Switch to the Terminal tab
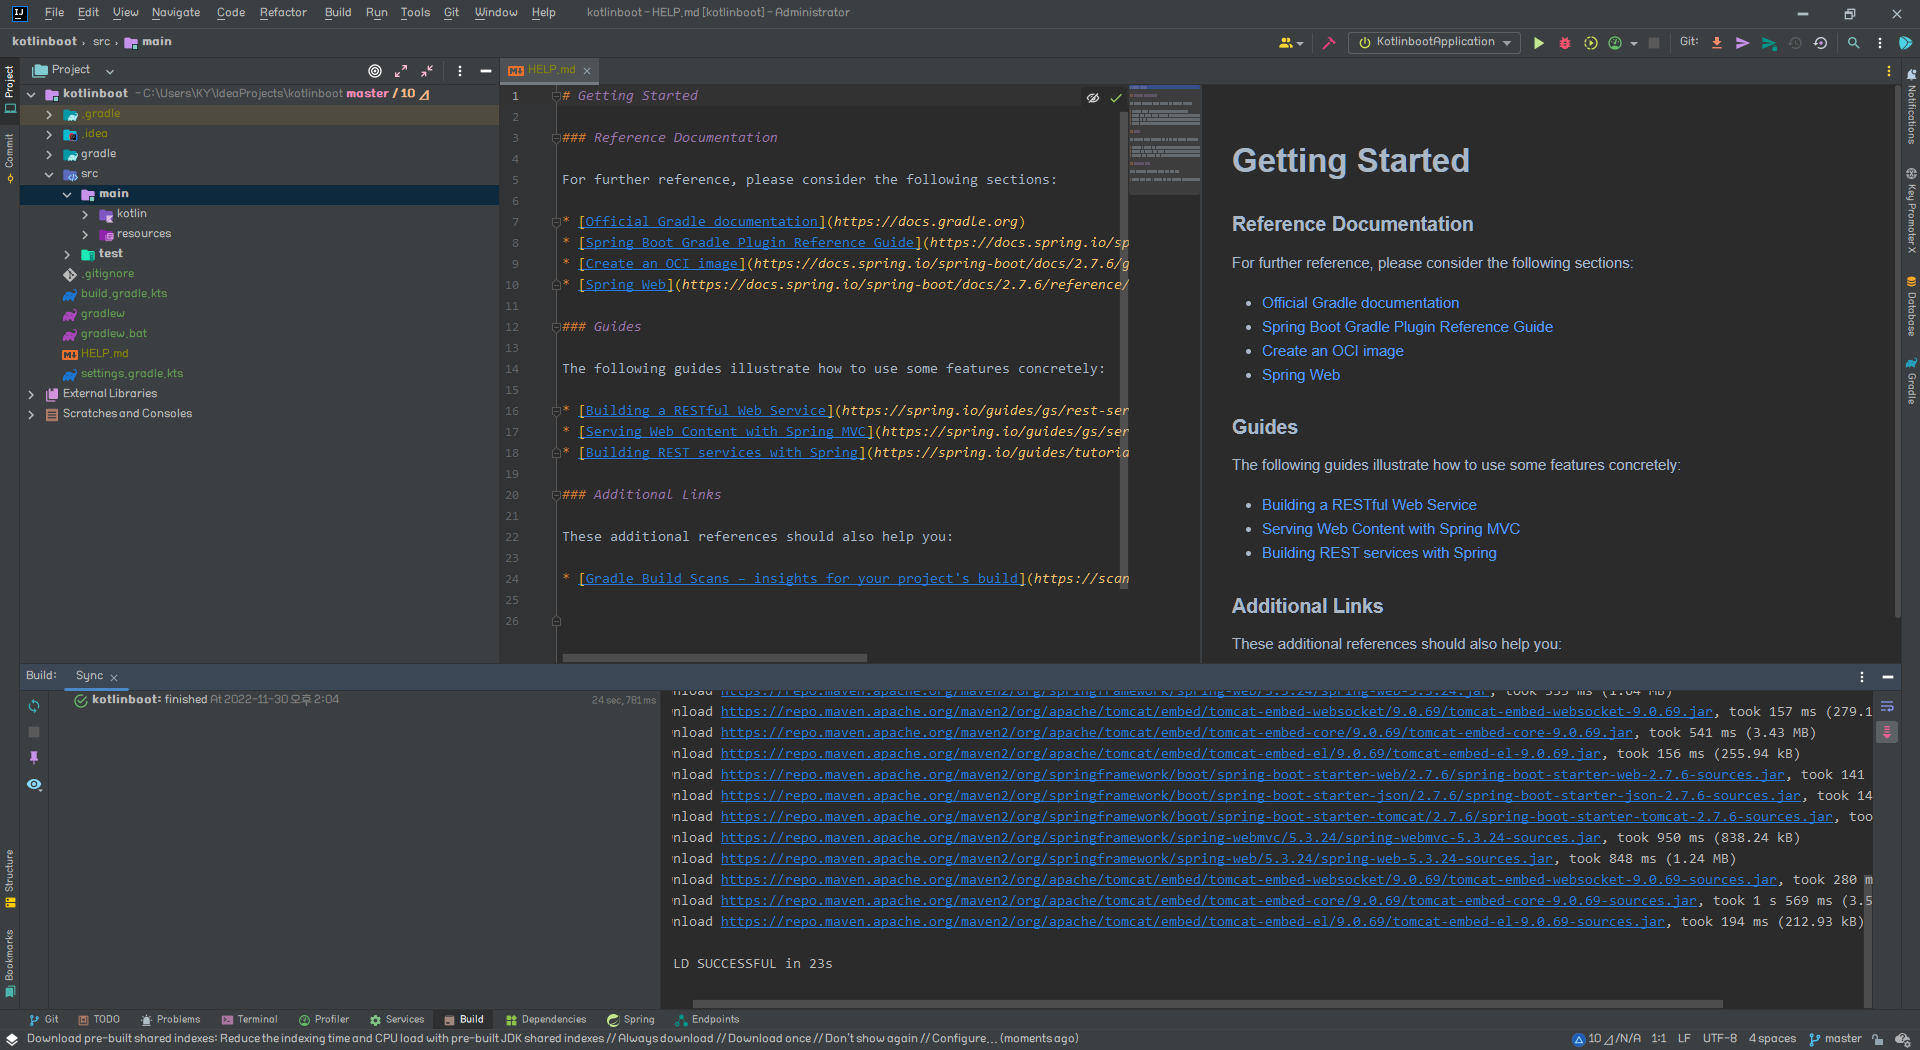The width and height of the screenshot is (1920, 1050). coord(249,1019)
